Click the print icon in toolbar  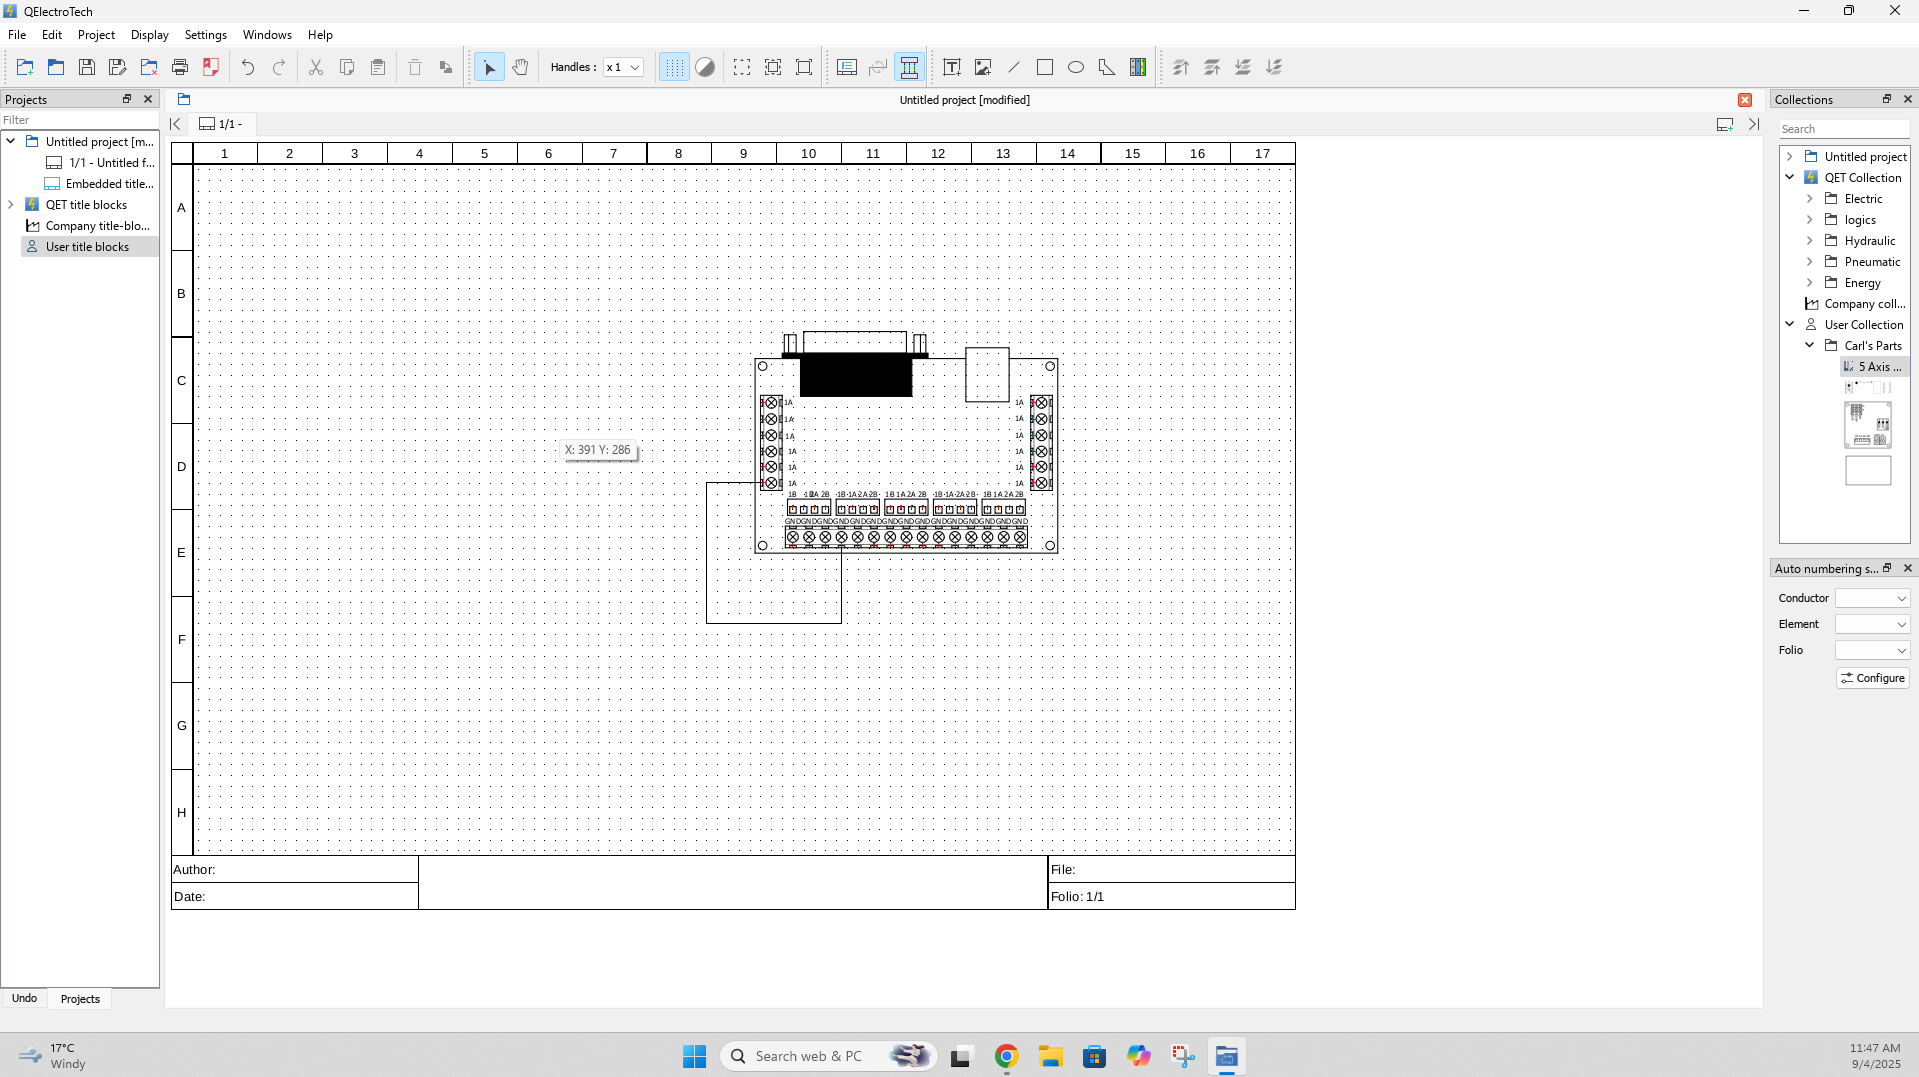[x=180, y=68]
